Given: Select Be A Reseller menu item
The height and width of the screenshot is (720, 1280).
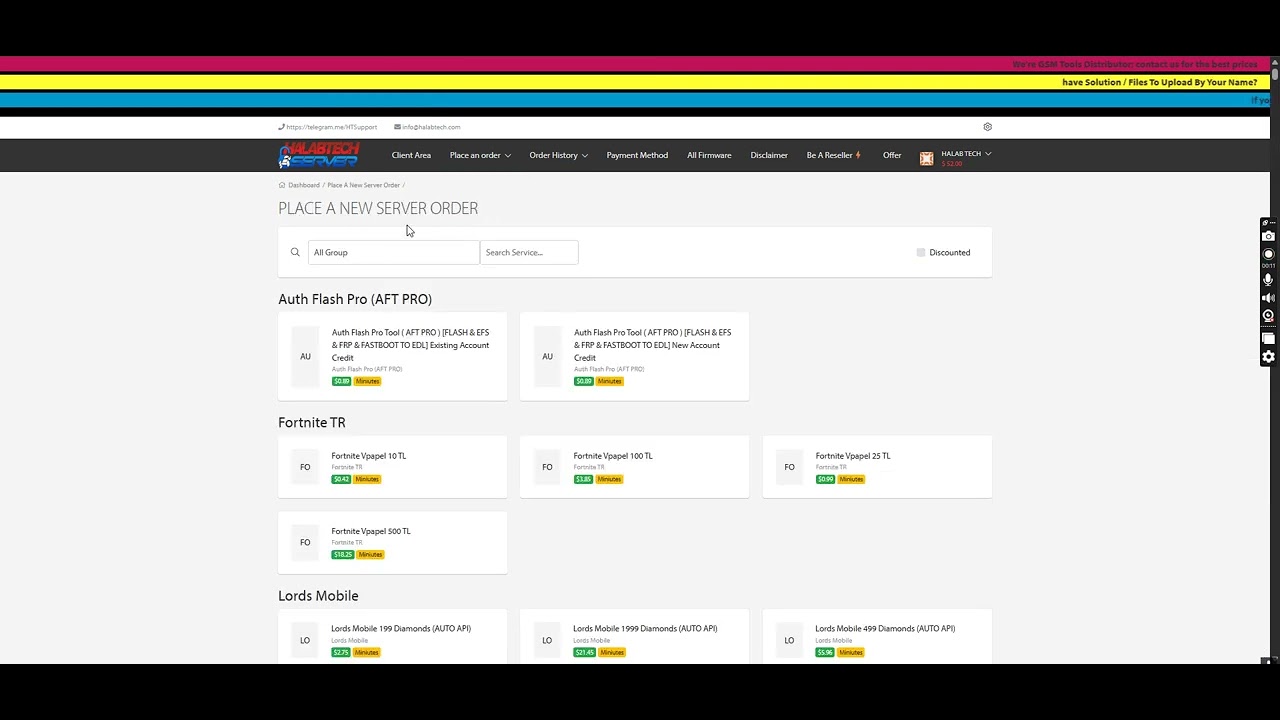Looking at the screenshot, I should pyautogui.click(x=834, y=155).
